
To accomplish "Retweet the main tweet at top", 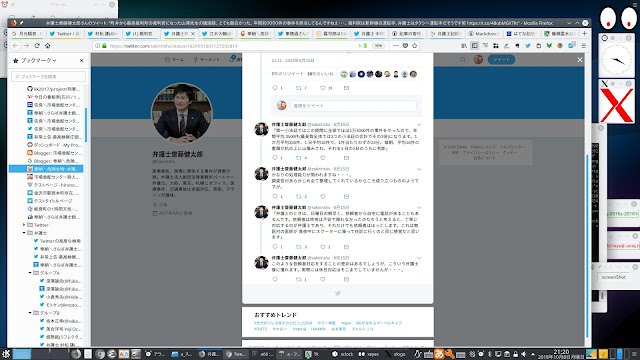I will [x=298, y=88].
